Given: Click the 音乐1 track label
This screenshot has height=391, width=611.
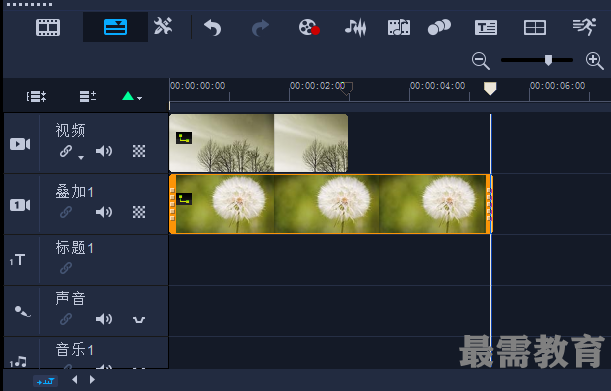Looking at the screenshot, I should pos(74,349).
